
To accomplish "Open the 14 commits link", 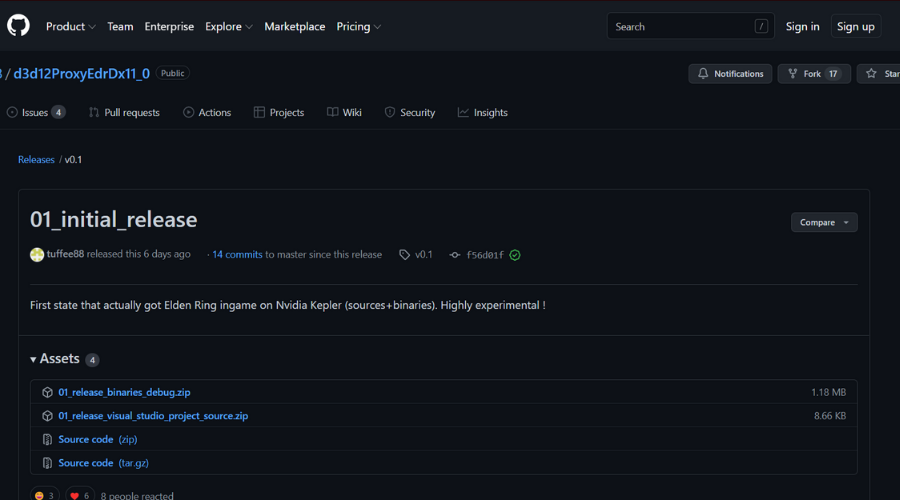I will pyautogui.click(x=237, y=254).
